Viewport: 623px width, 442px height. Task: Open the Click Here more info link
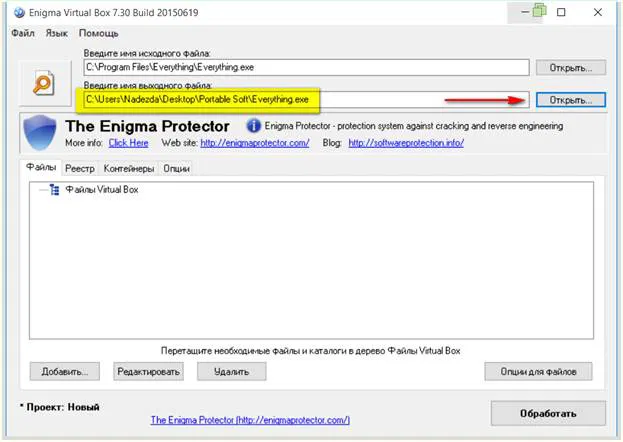tap(128, 143)
